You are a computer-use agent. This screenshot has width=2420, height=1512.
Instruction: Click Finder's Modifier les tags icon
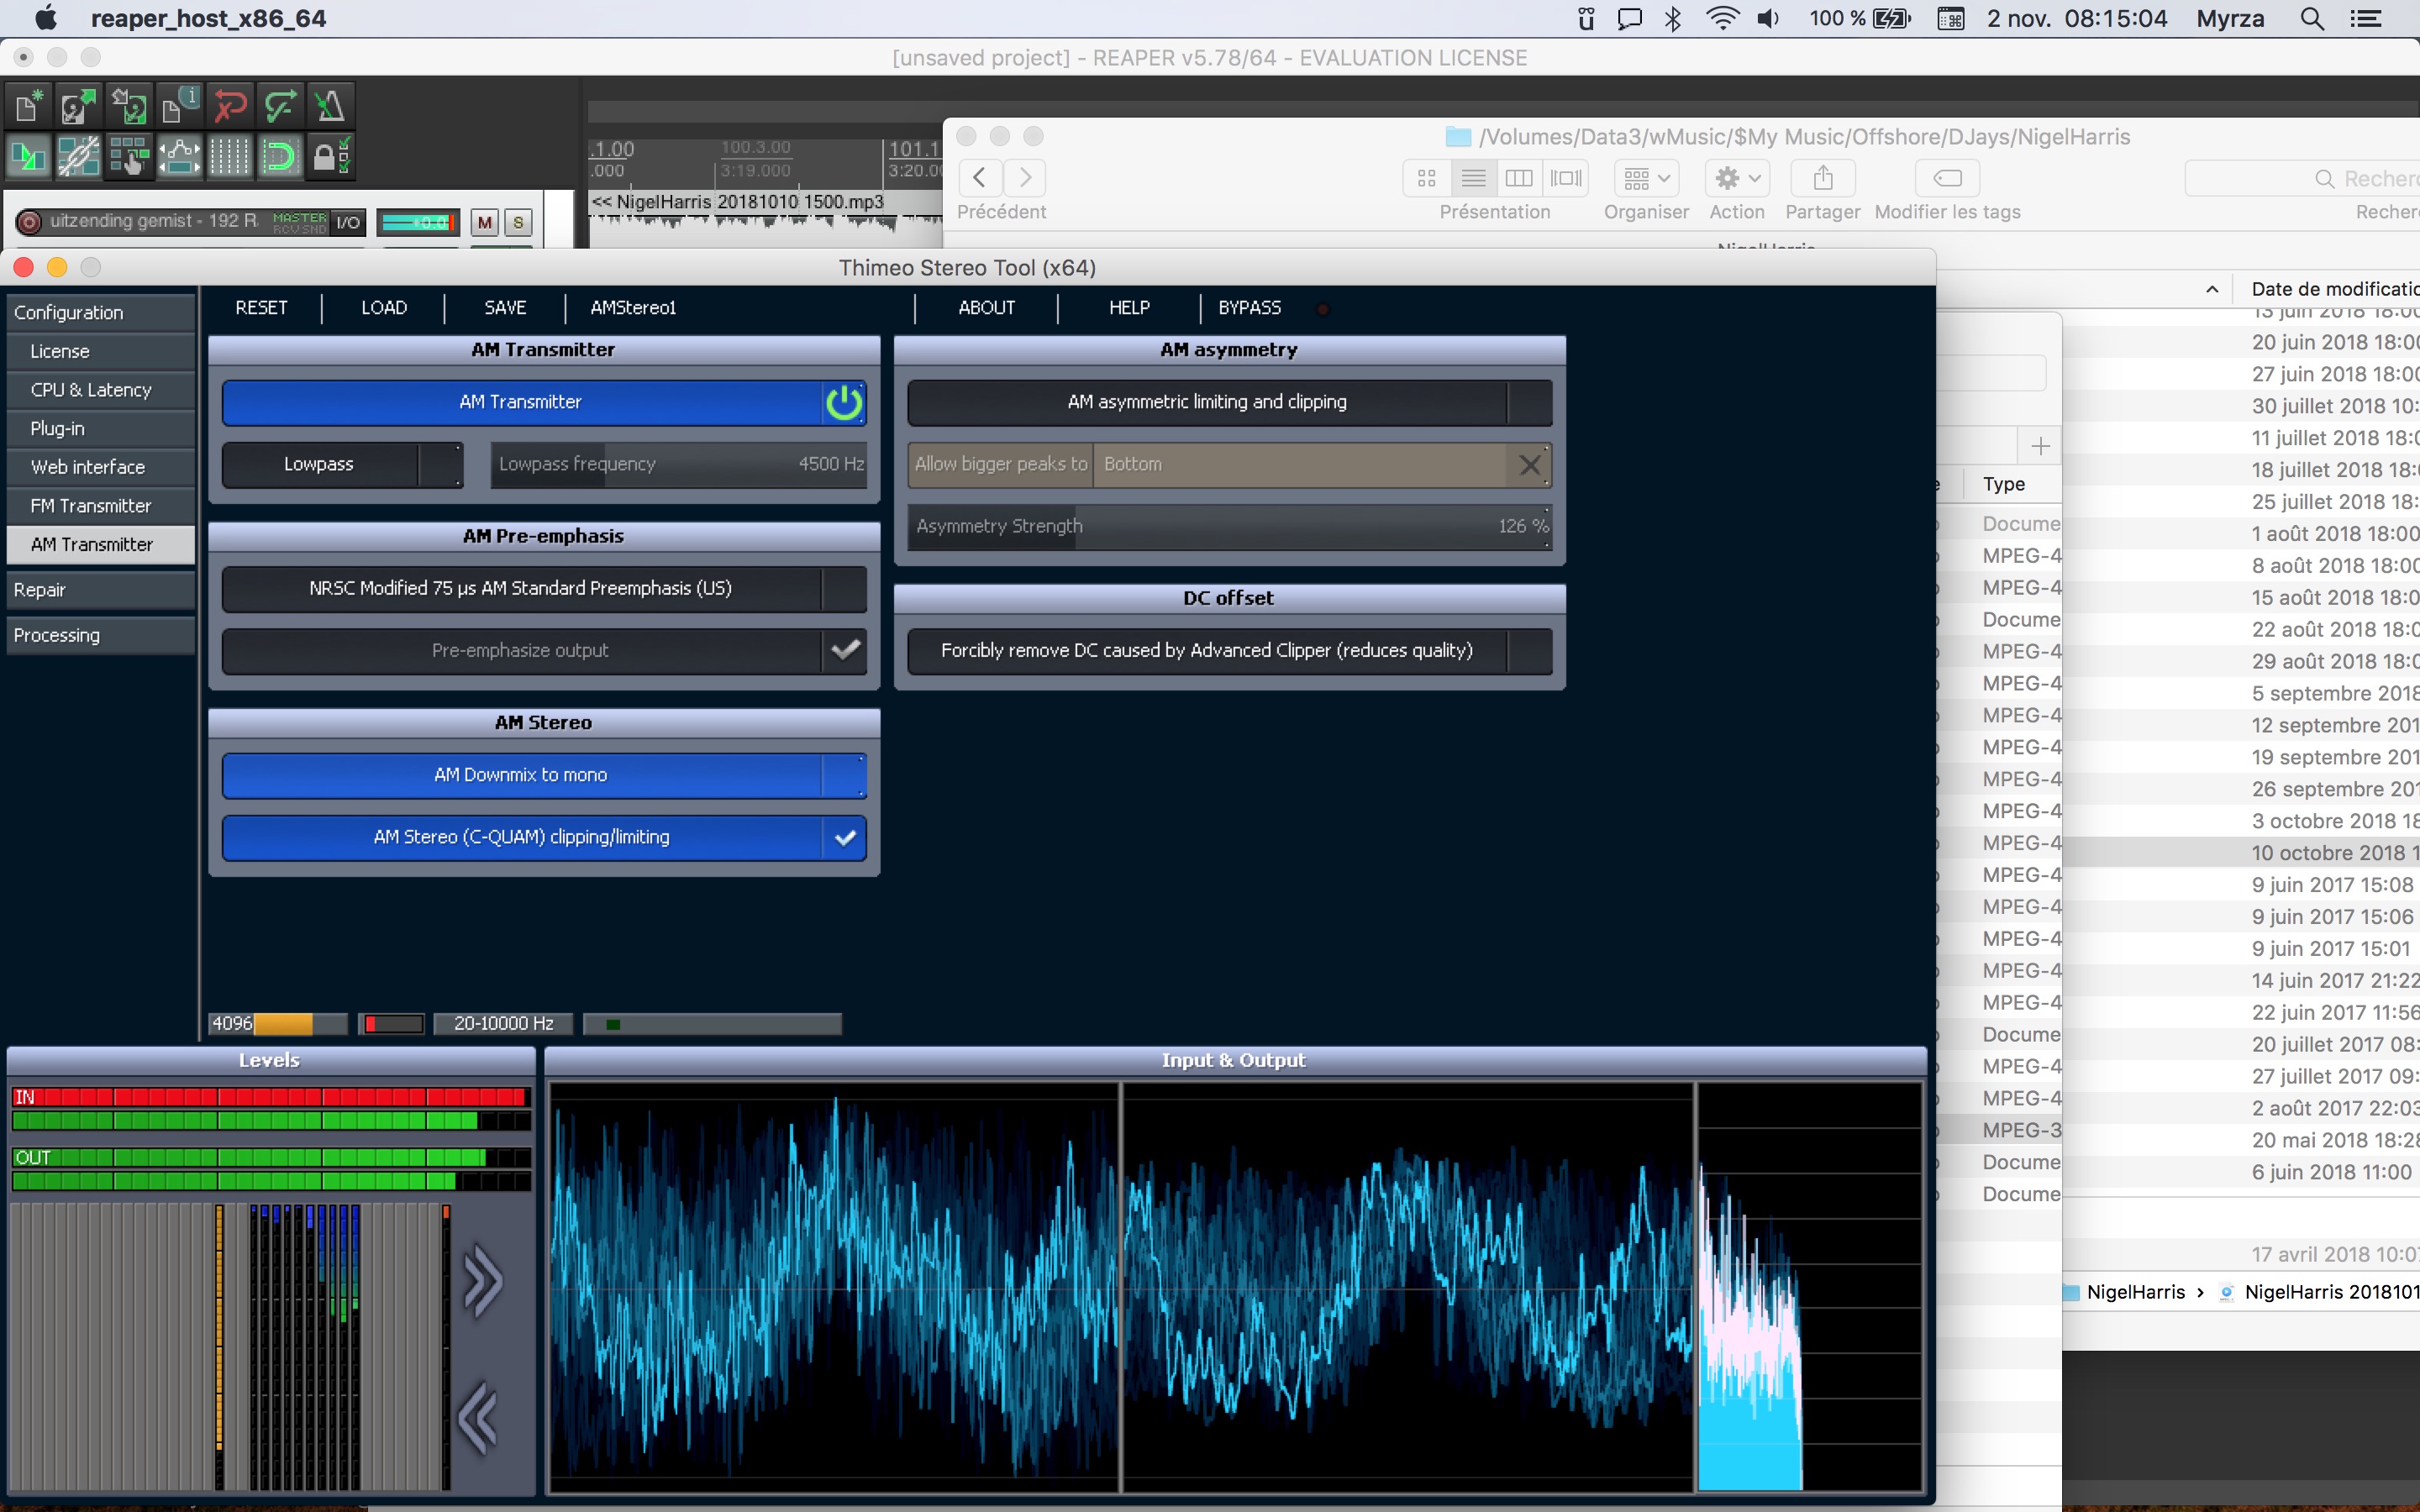[x=1947, y=178]
